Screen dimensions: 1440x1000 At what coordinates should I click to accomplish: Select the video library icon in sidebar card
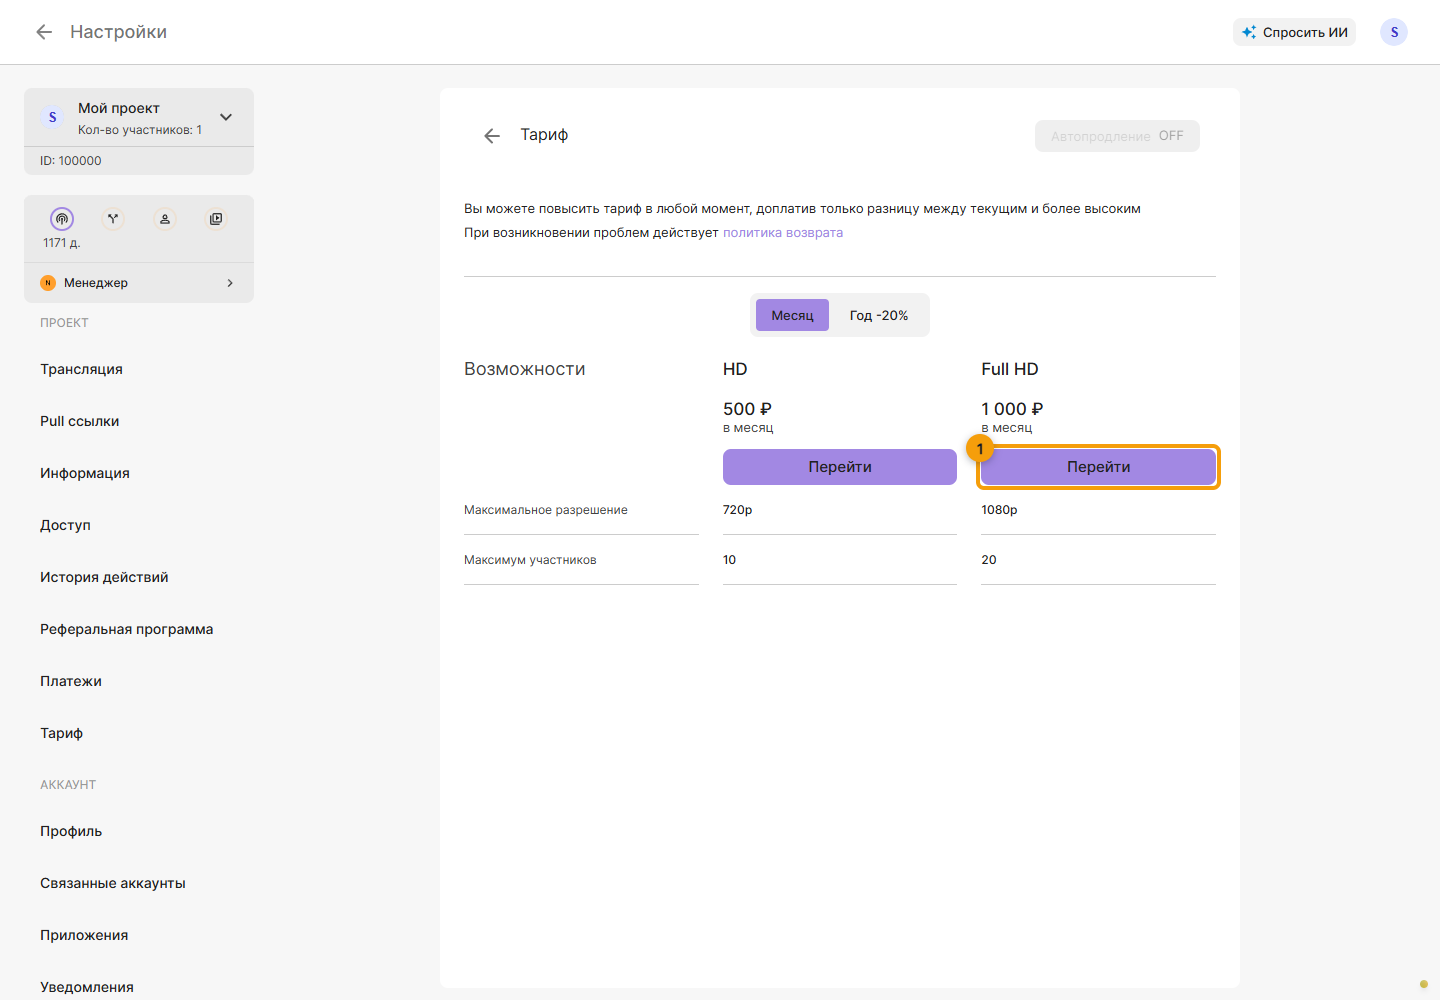point(216,218)
